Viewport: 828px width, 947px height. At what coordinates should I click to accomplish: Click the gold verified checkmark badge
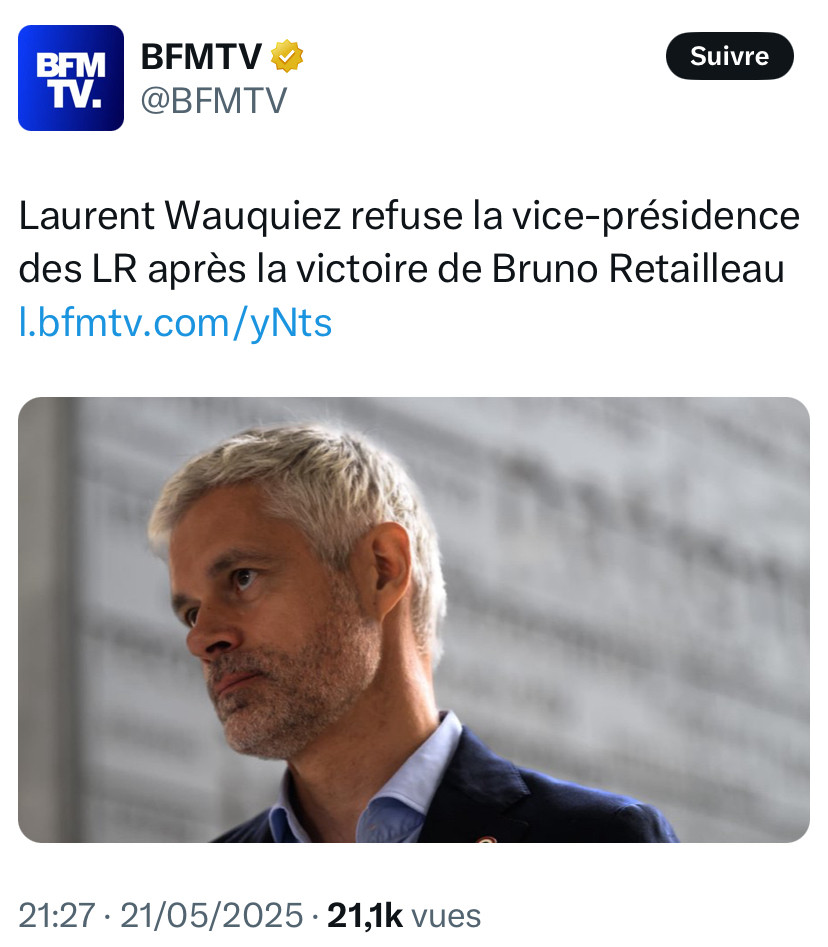(287, 56)
